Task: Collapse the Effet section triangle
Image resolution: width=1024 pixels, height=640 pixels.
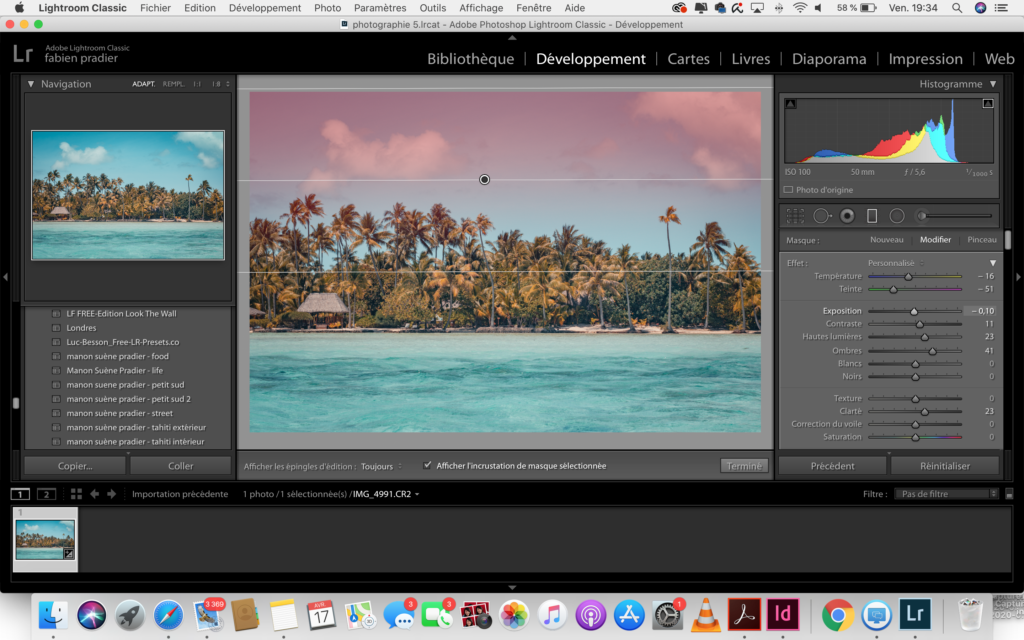Action: pyautogui.click(x=993, y=263)
